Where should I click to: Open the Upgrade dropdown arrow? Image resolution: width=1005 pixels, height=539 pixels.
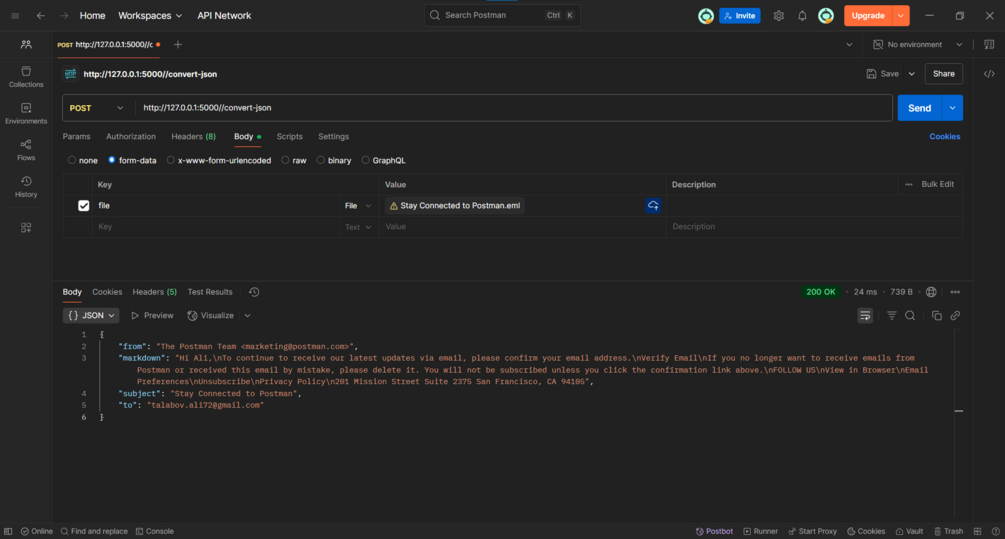pyautogui.click(x=901, y=15)
